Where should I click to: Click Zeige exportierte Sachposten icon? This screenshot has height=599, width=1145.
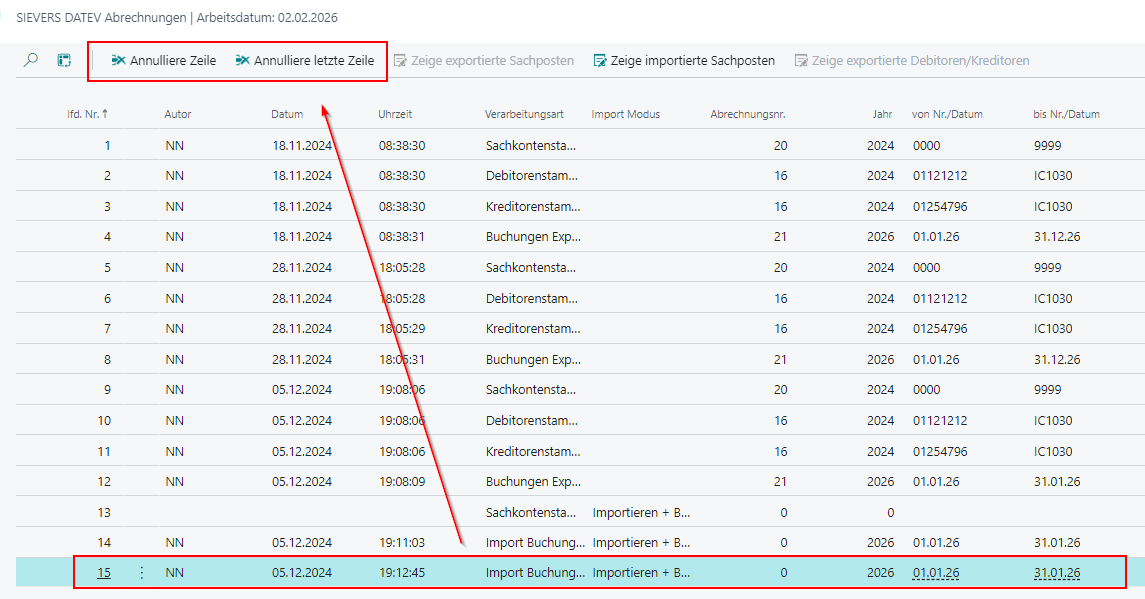tap(400, 61)
